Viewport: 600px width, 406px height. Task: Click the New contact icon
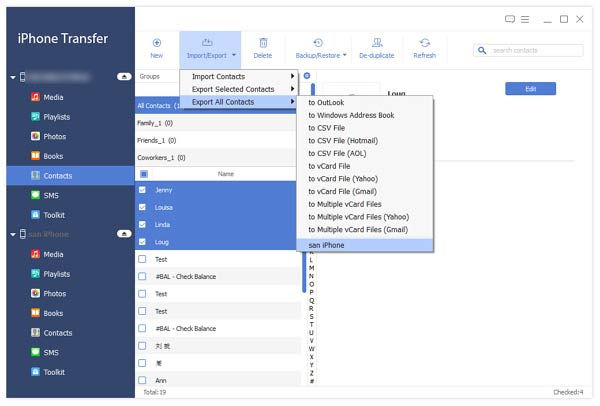(x=157, y=42)
